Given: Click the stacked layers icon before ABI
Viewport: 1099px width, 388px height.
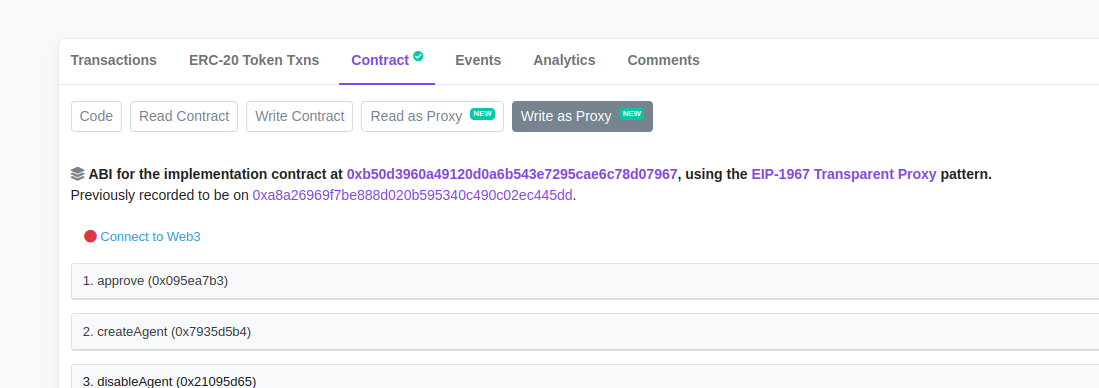Looking at the screenshot, I should 78,174.
